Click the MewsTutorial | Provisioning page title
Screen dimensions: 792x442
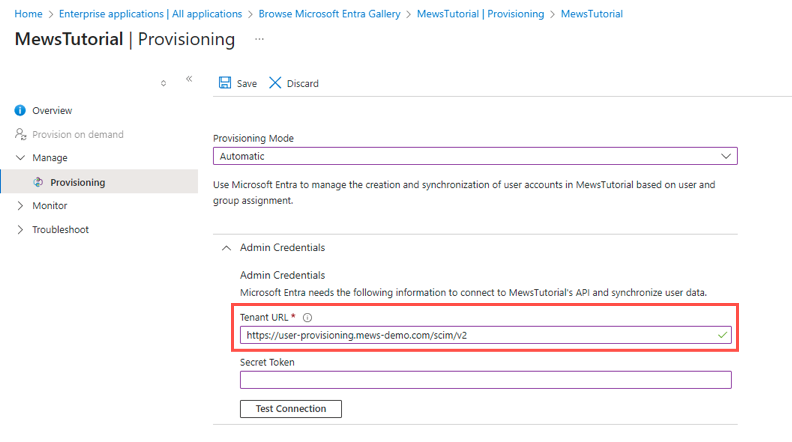(125, 39)
